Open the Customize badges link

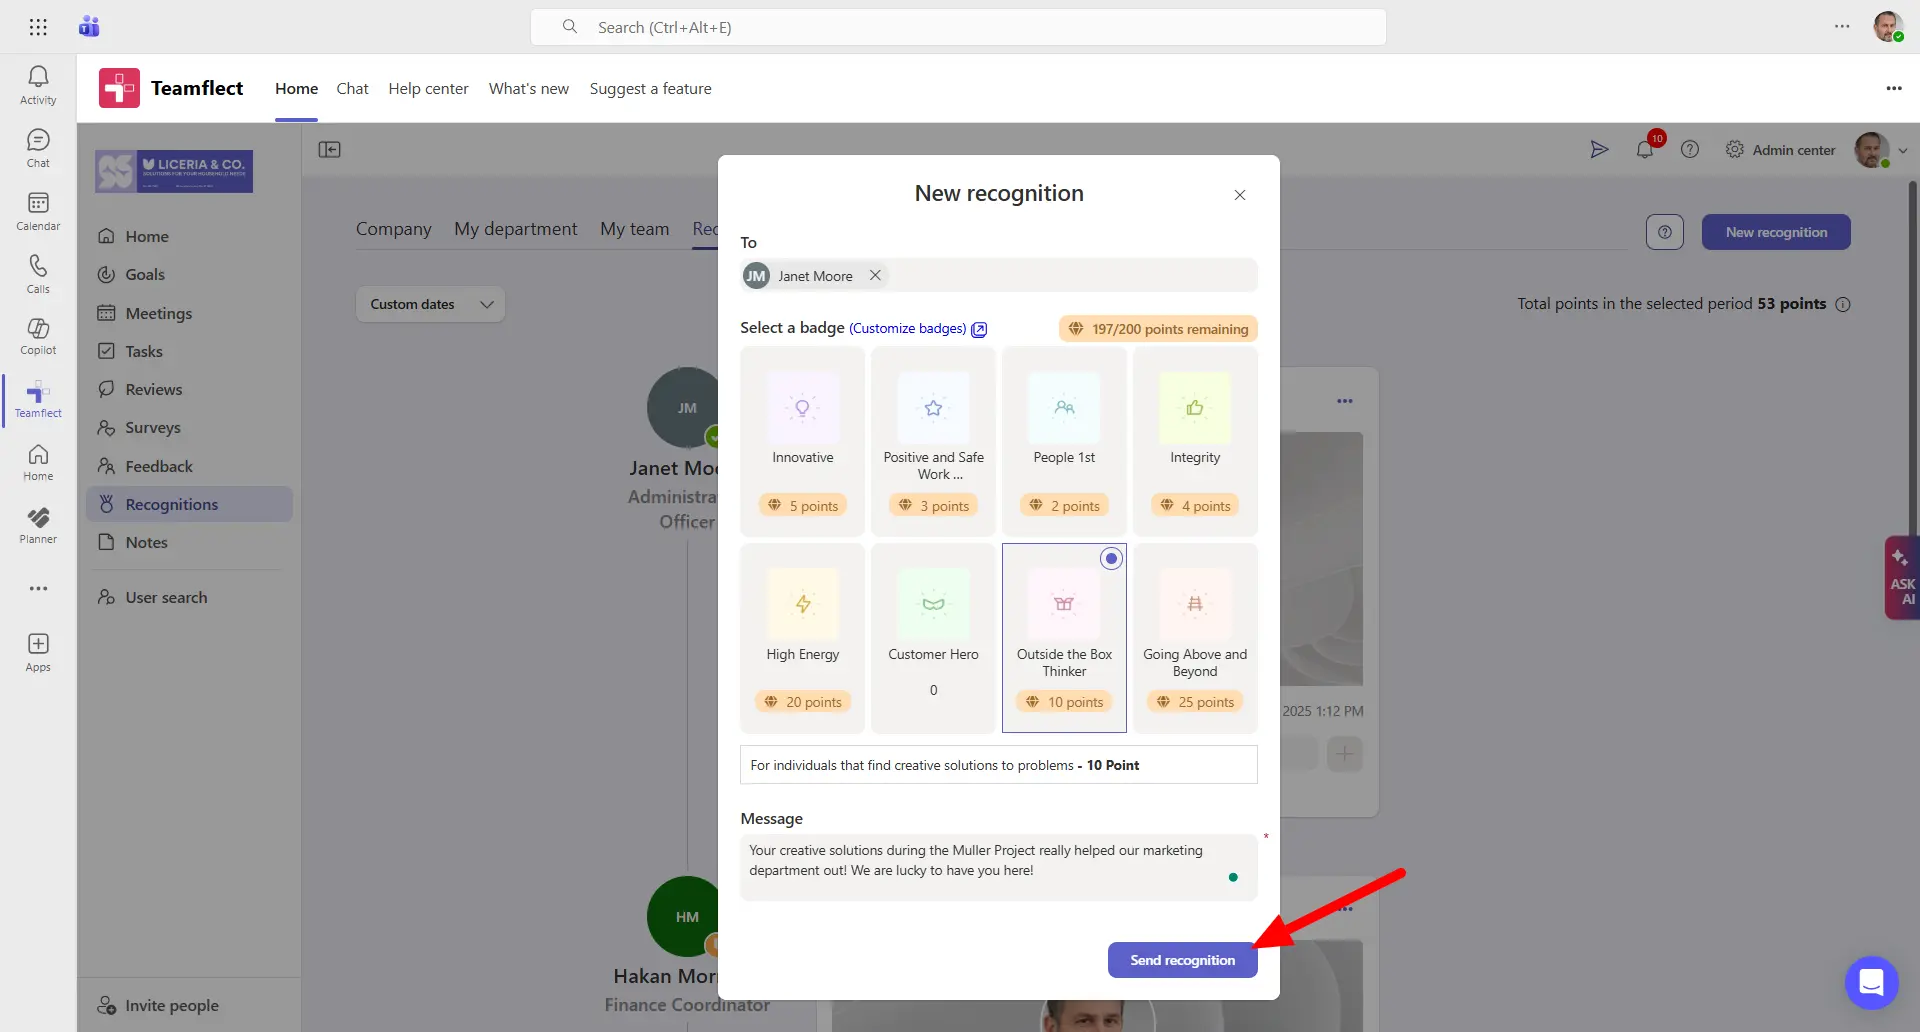tap(907, 328)
